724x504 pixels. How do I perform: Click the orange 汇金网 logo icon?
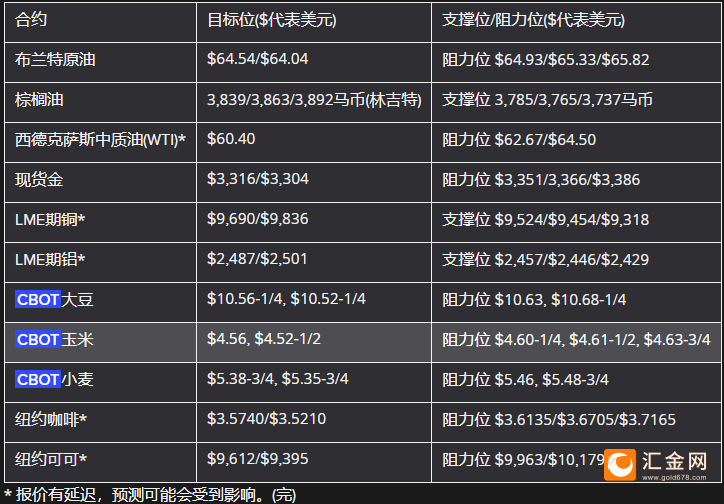click(x=620, y=465)
